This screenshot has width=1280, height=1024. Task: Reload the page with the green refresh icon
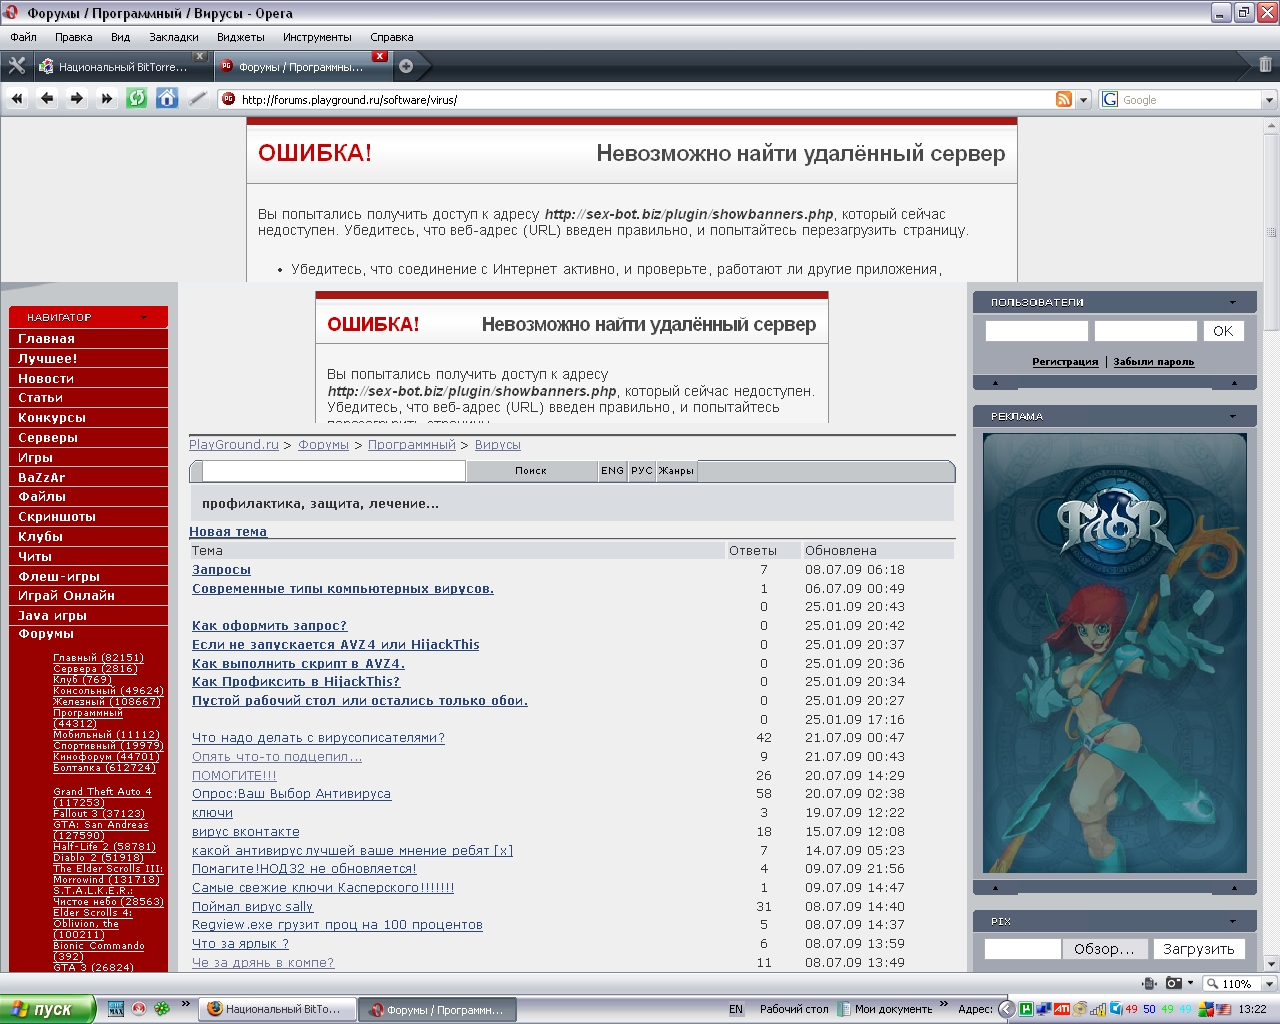tap(137, 98)
